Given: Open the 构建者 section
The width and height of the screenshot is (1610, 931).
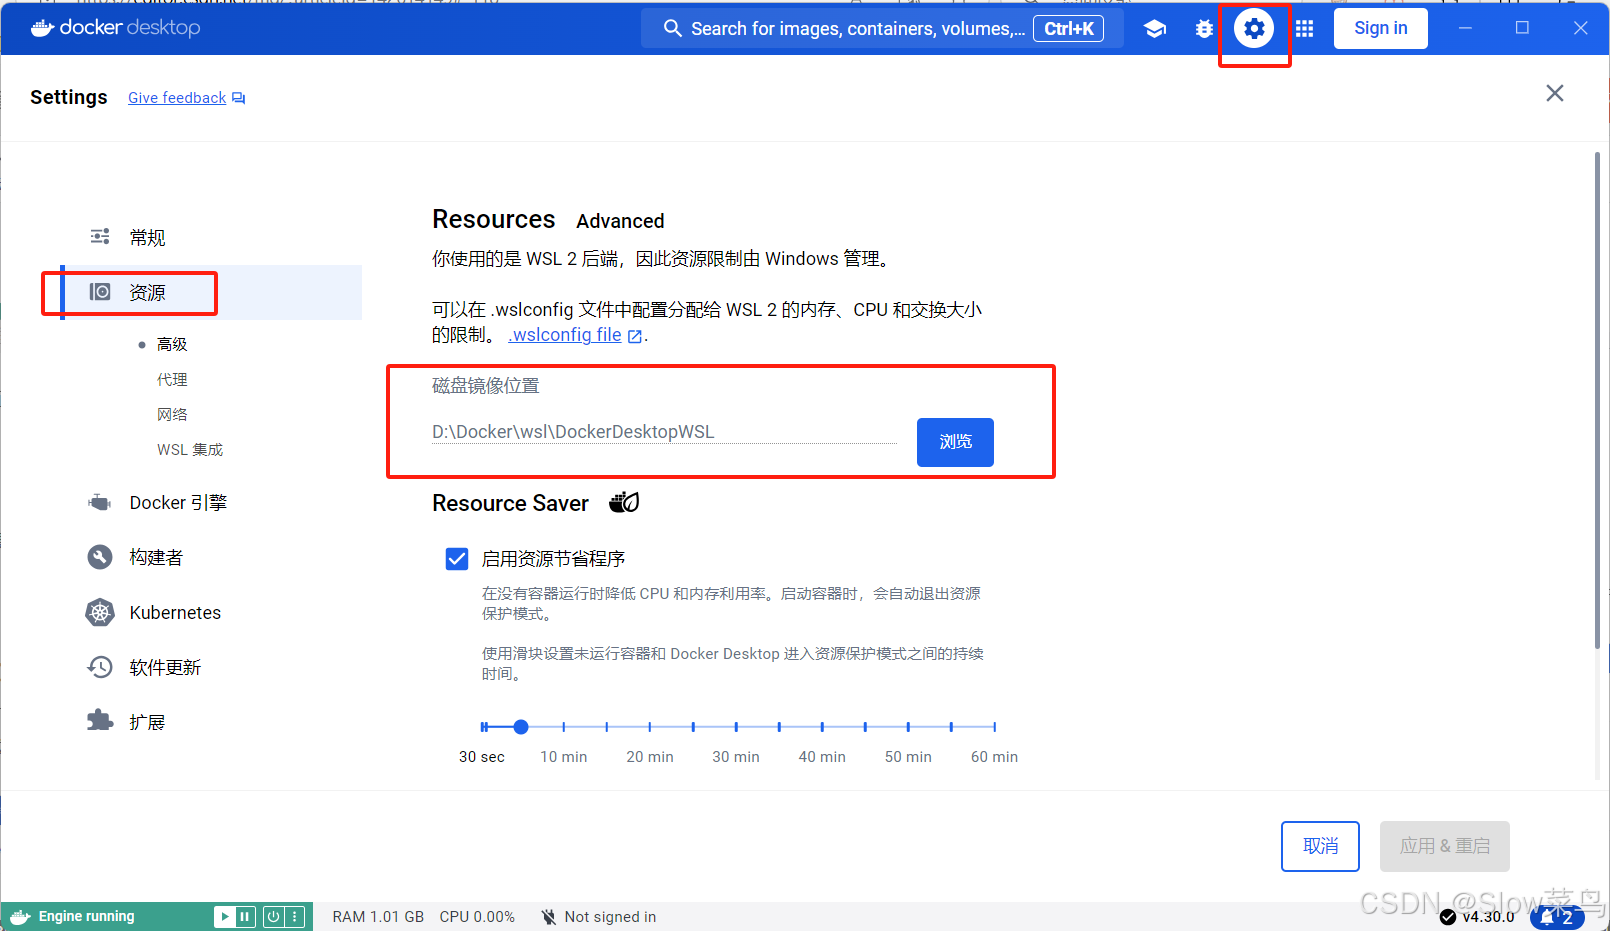Looking at the screenshot, I should pyautogui.click(x=156, y=557).
